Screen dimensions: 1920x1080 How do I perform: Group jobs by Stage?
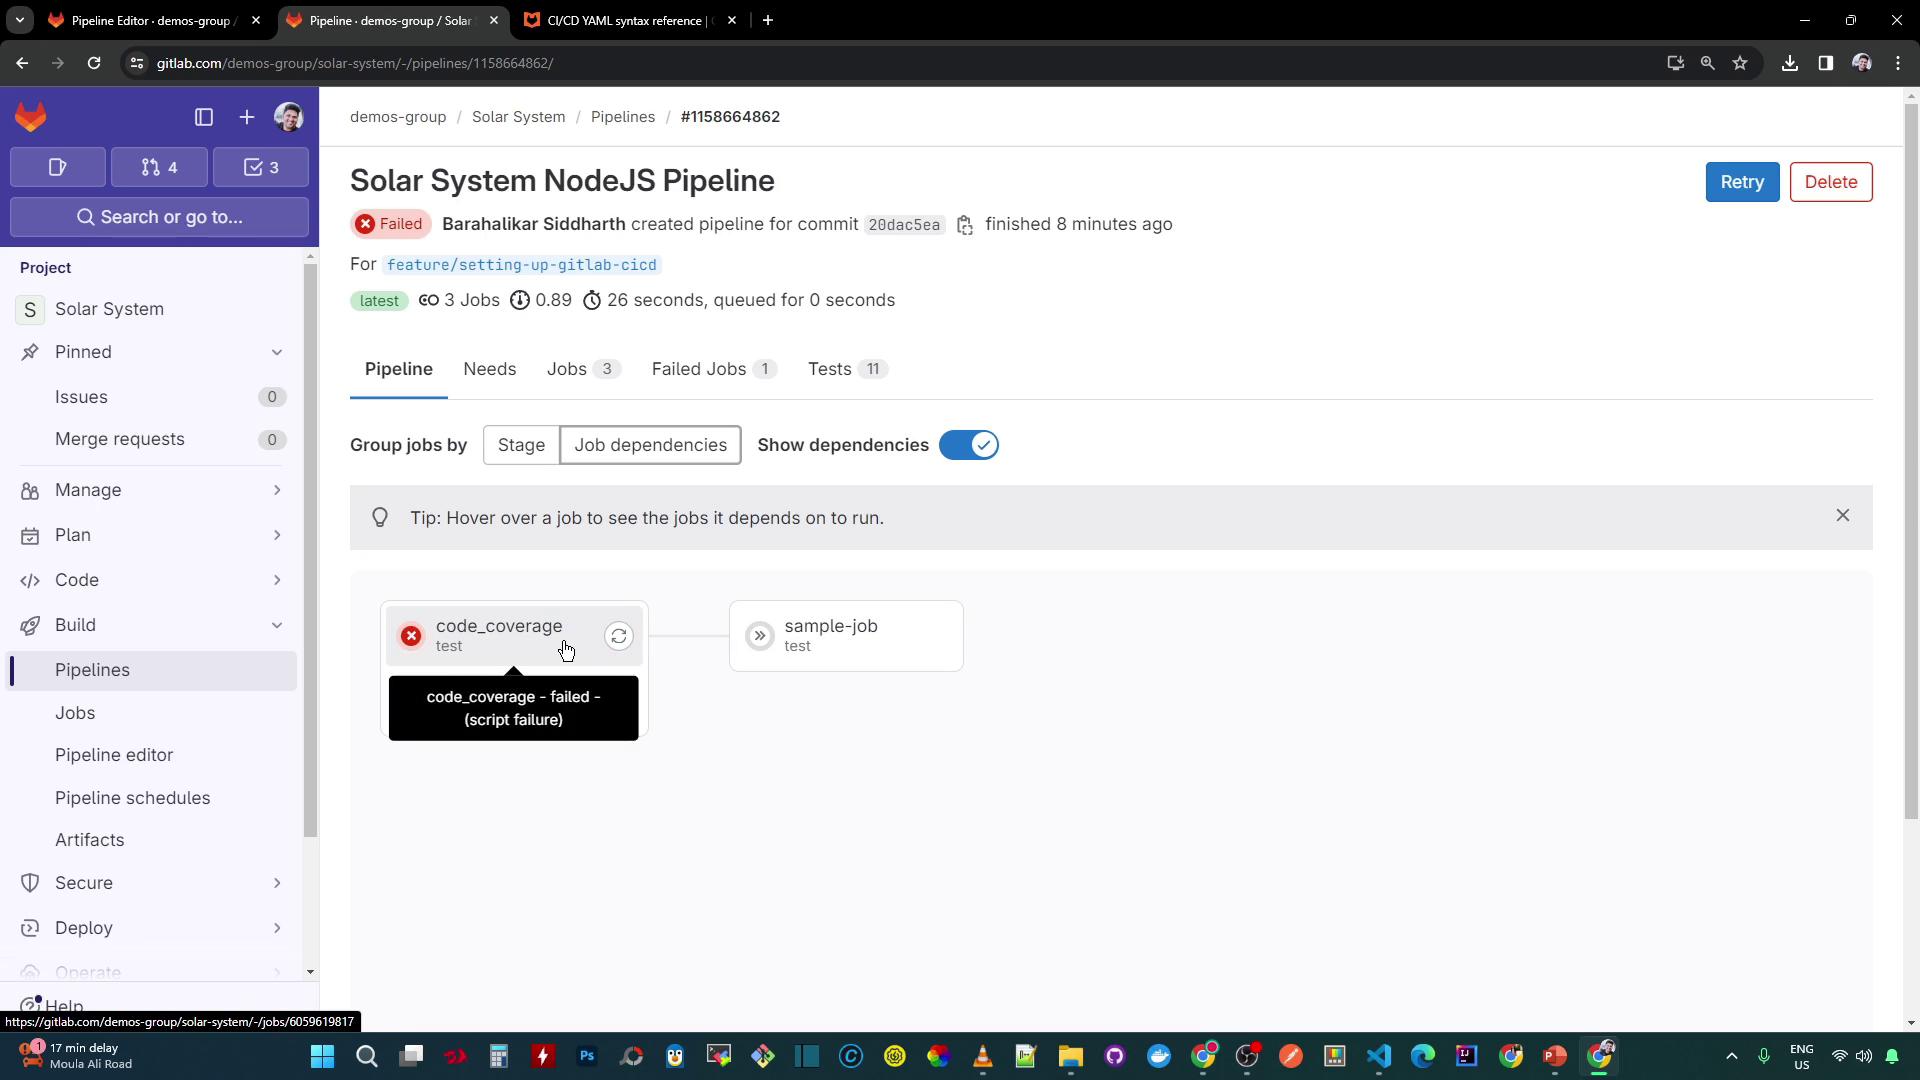(x=521, y=445)
